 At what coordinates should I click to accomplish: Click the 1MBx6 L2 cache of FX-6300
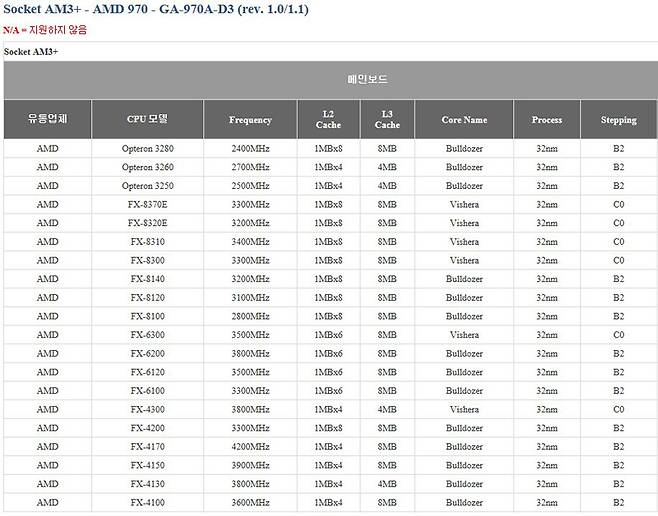pos(329,335)
